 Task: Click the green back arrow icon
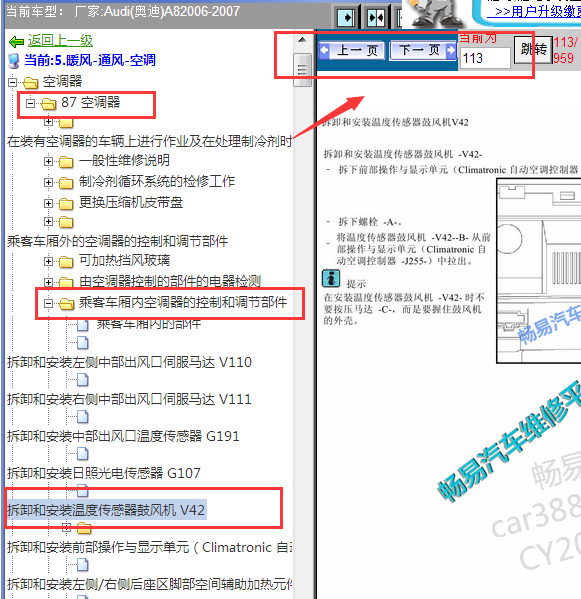(16, 41)
